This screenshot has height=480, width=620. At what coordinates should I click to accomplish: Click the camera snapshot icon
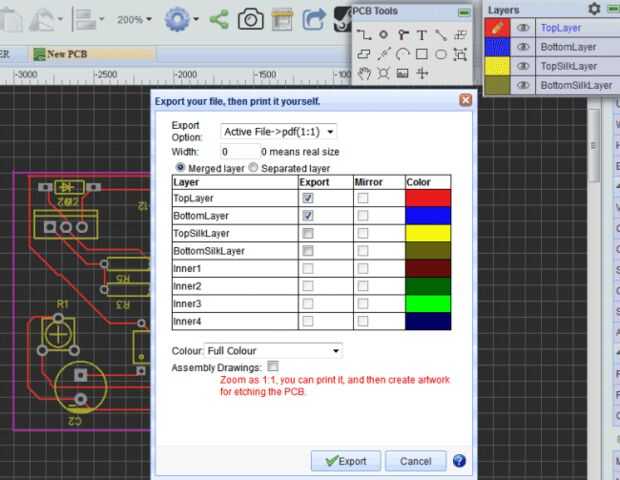tap(251, 19)
